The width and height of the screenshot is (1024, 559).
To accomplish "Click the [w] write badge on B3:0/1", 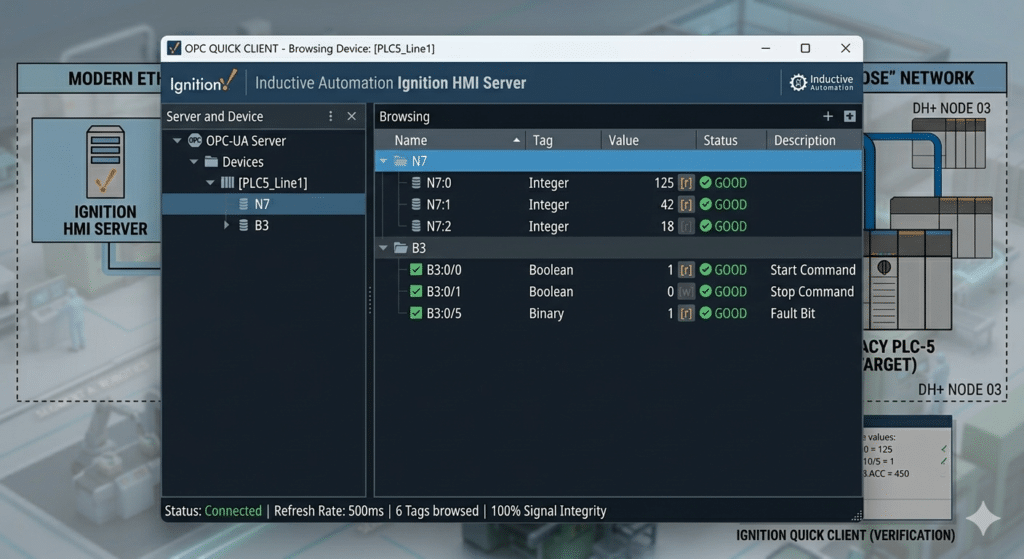I will (x=686, y=291).
